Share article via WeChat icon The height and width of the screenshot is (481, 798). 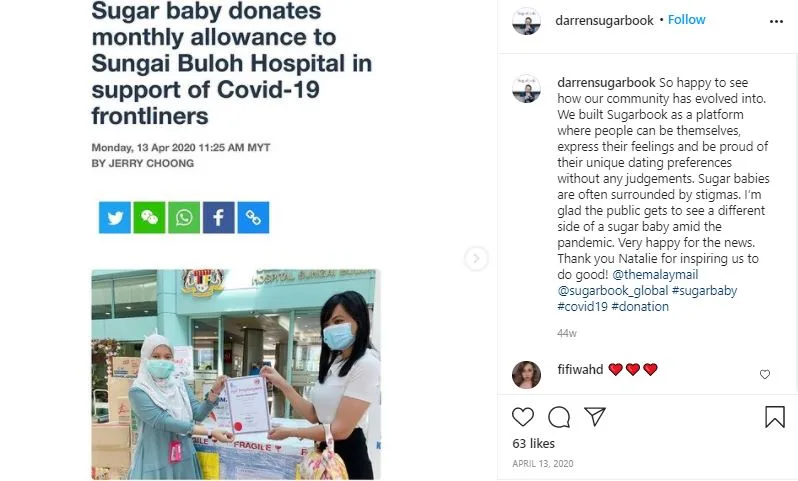pos(149,217)
